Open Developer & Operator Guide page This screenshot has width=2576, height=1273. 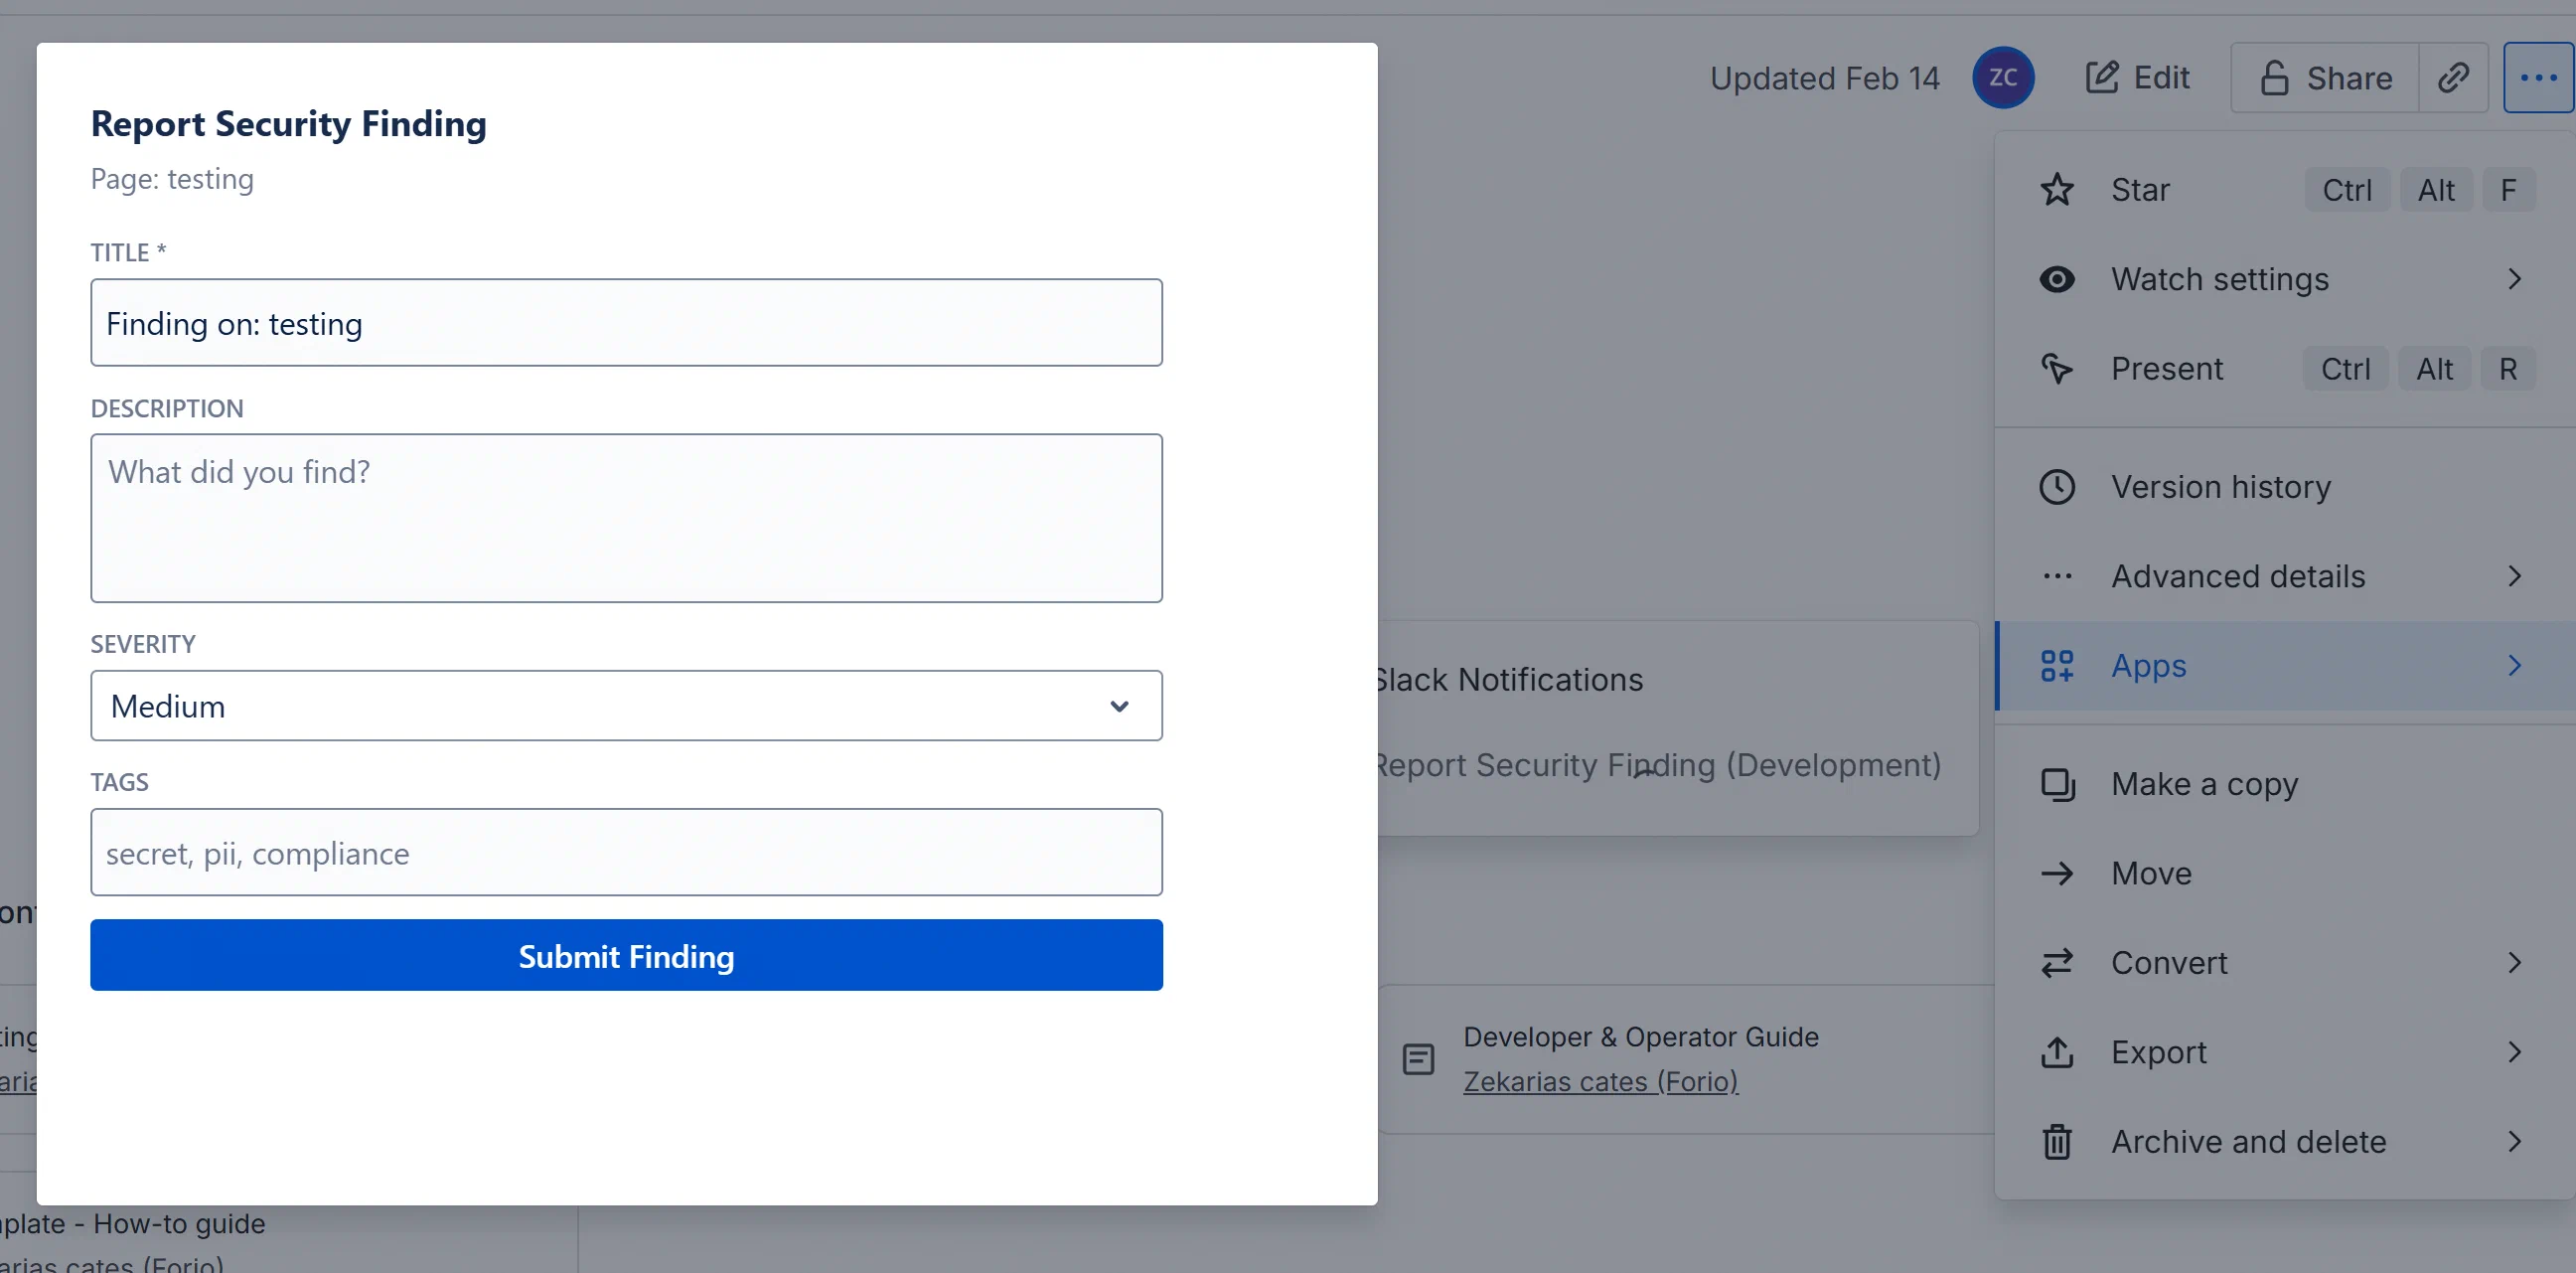(1640, 1037)
